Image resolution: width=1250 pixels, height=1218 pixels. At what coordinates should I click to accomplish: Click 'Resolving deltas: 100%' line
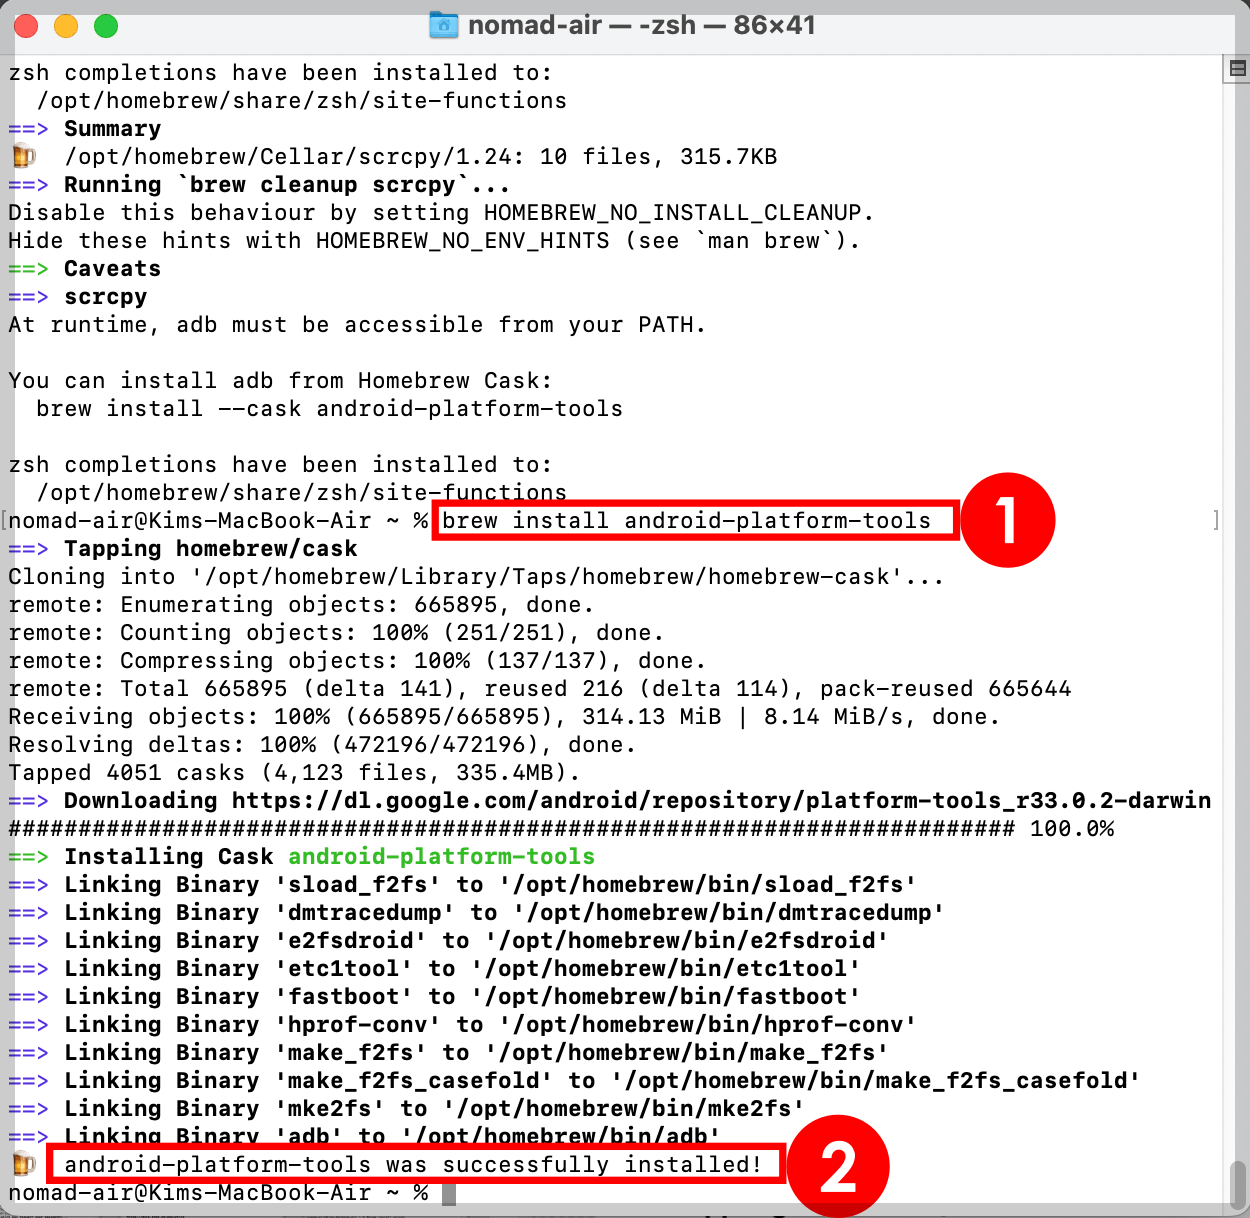(x=322, y=745)
